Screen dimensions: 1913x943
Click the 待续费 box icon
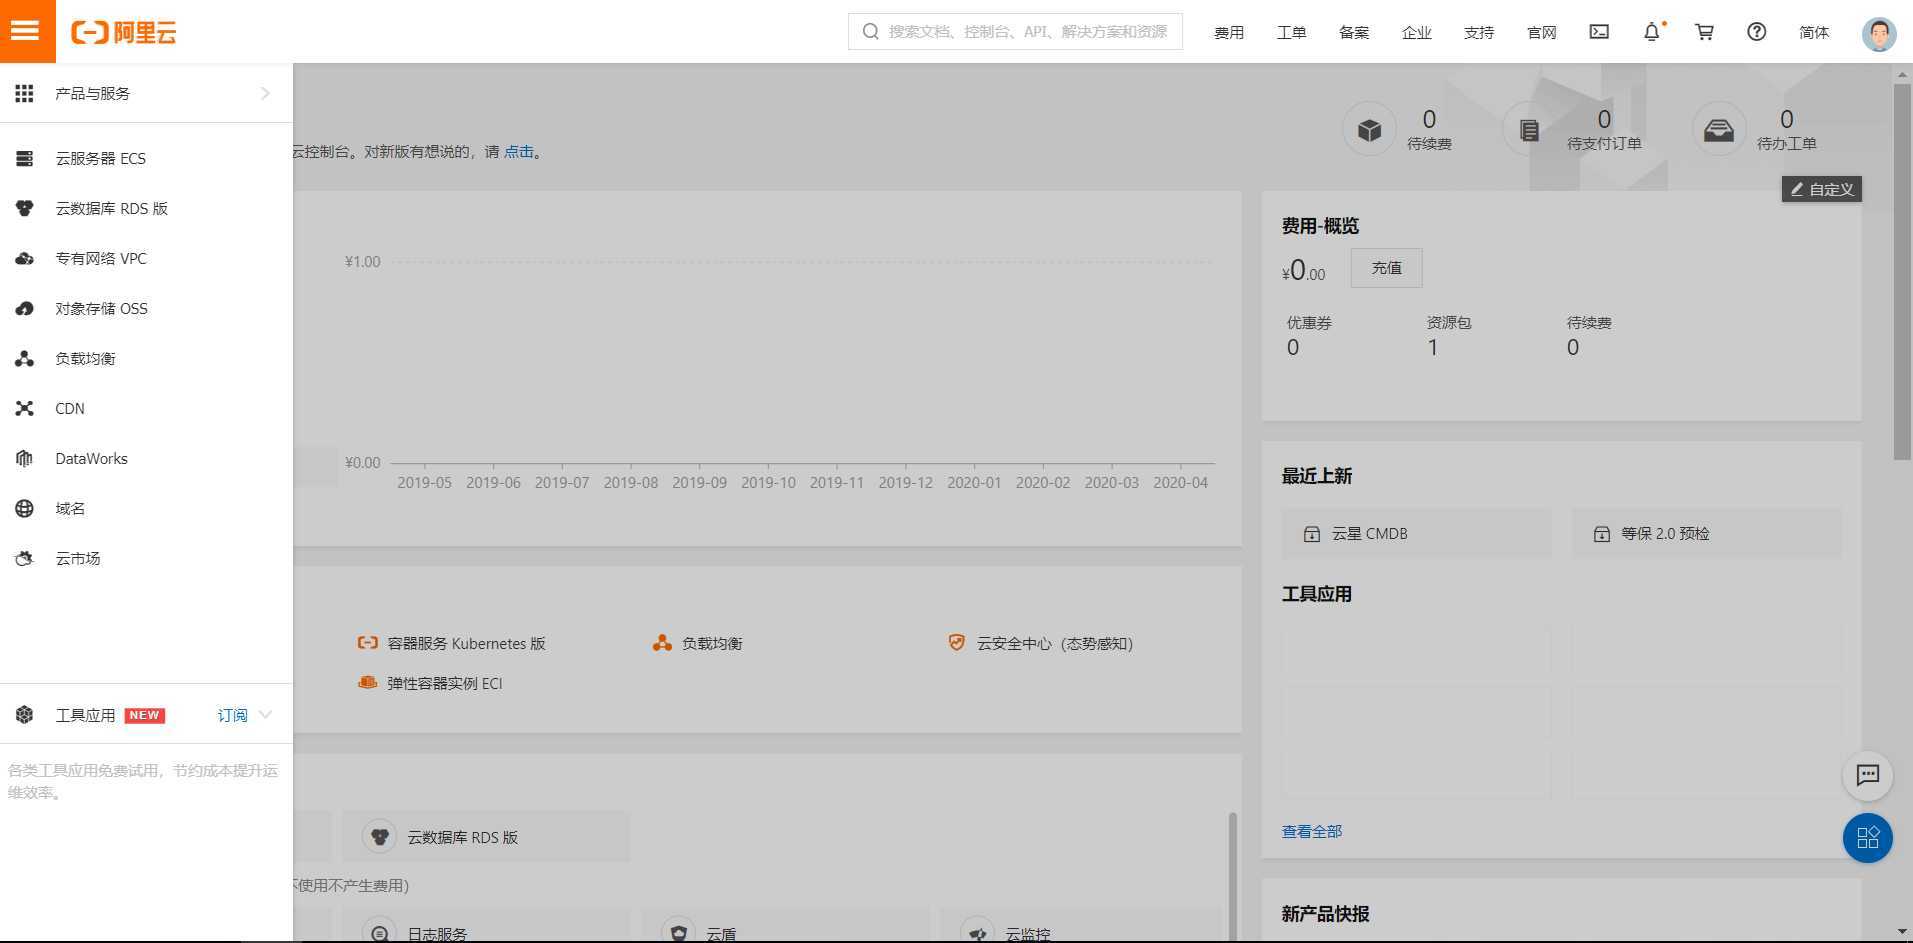(x=1369, y=130)
